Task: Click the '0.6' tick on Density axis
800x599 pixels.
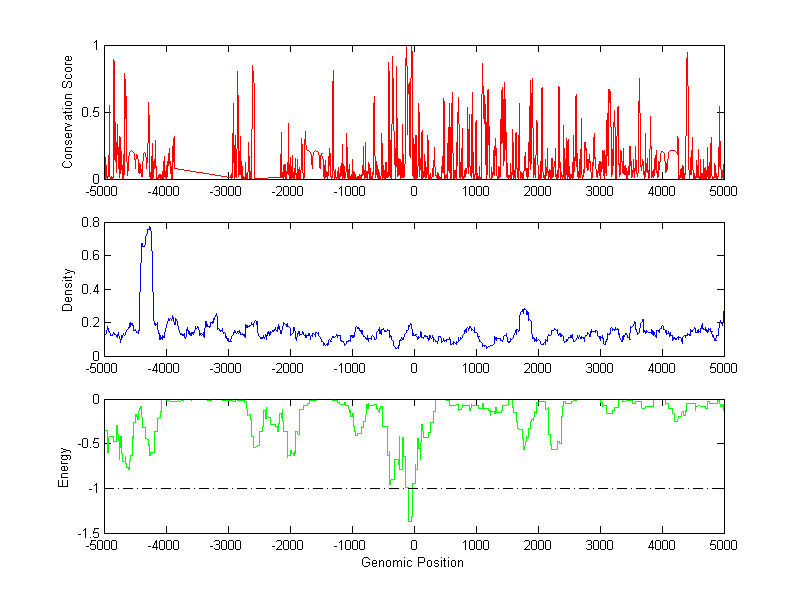Action: 88,256
